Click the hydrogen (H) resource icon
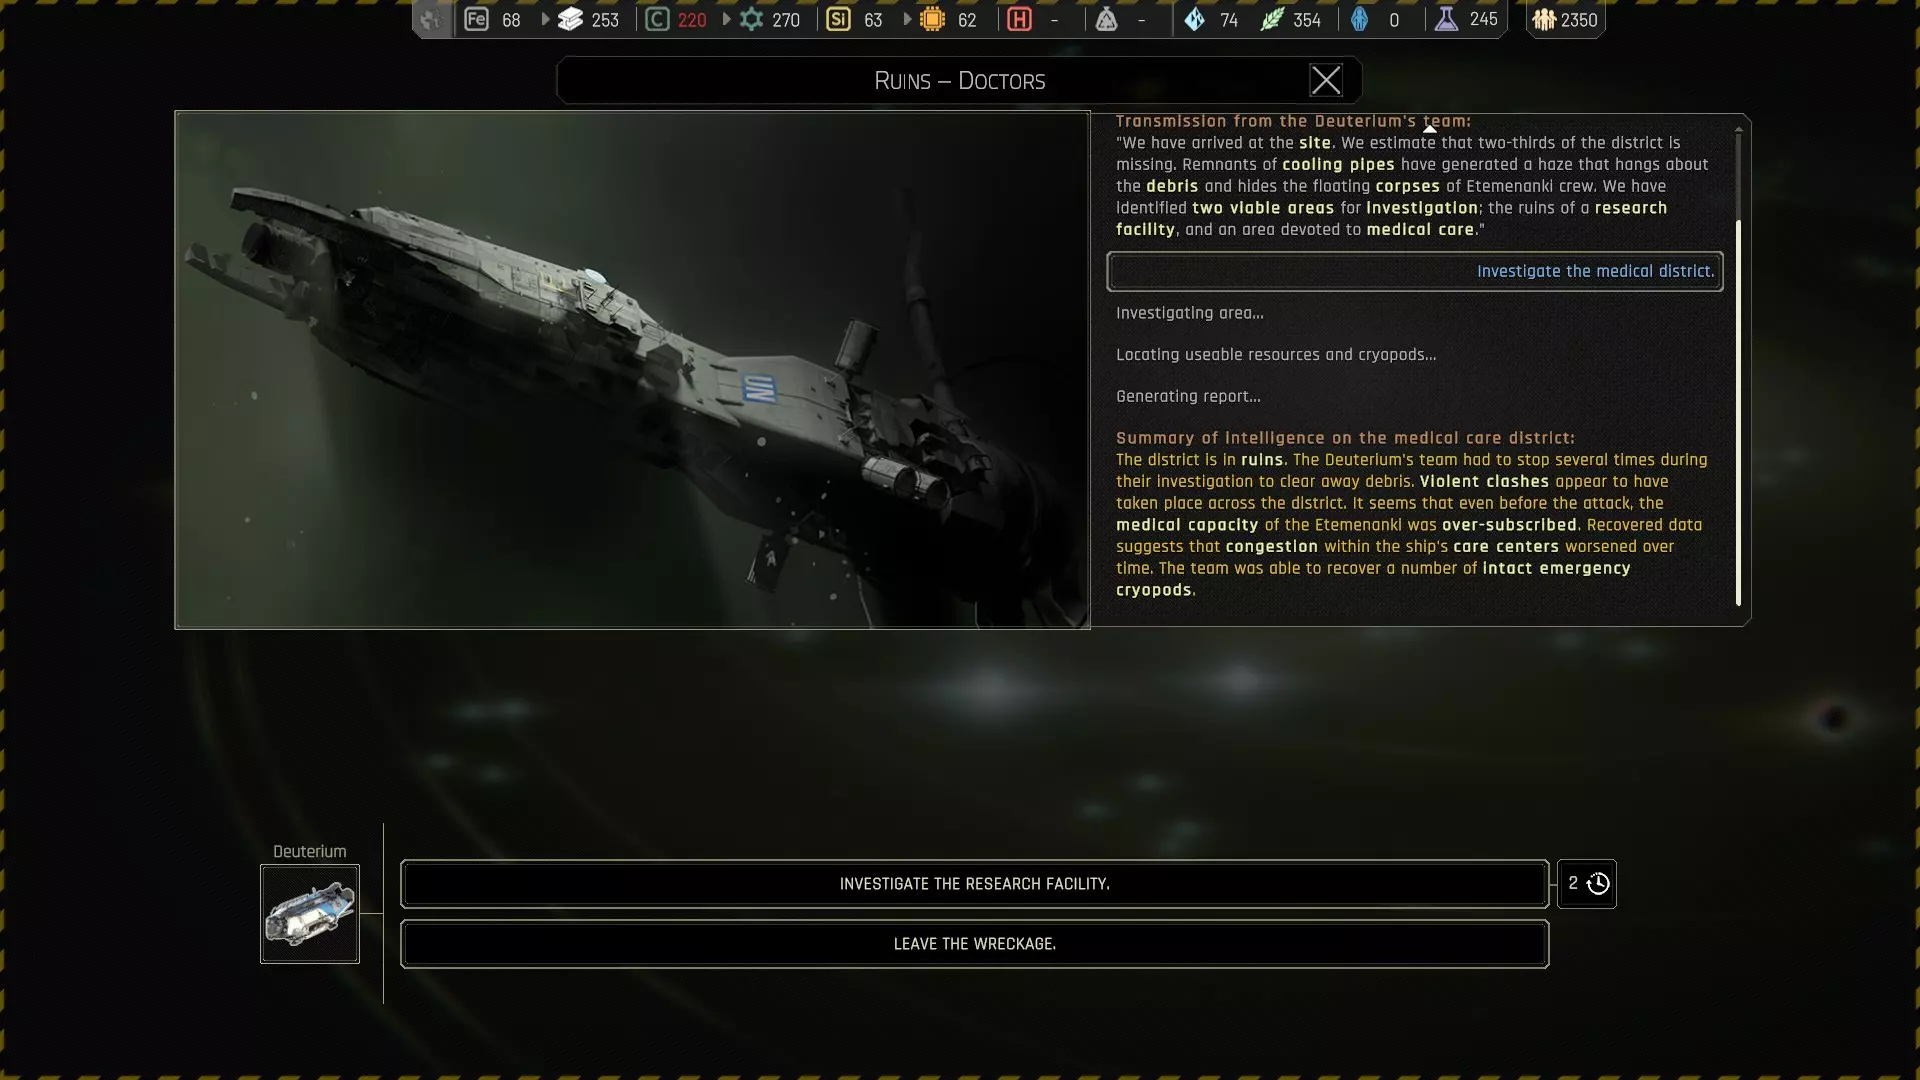 [x=1019, y=19]
